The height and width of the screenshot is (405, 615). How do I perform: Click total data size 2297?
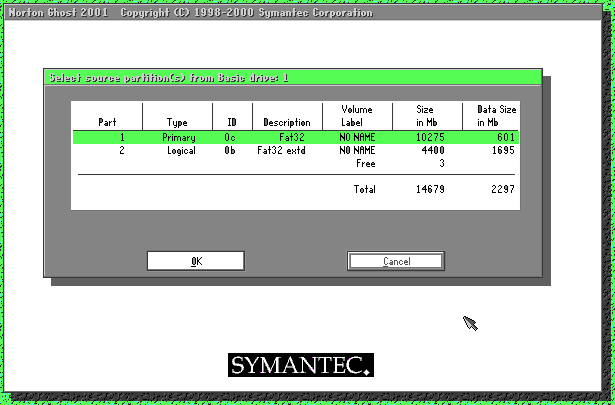click(503, 189)
